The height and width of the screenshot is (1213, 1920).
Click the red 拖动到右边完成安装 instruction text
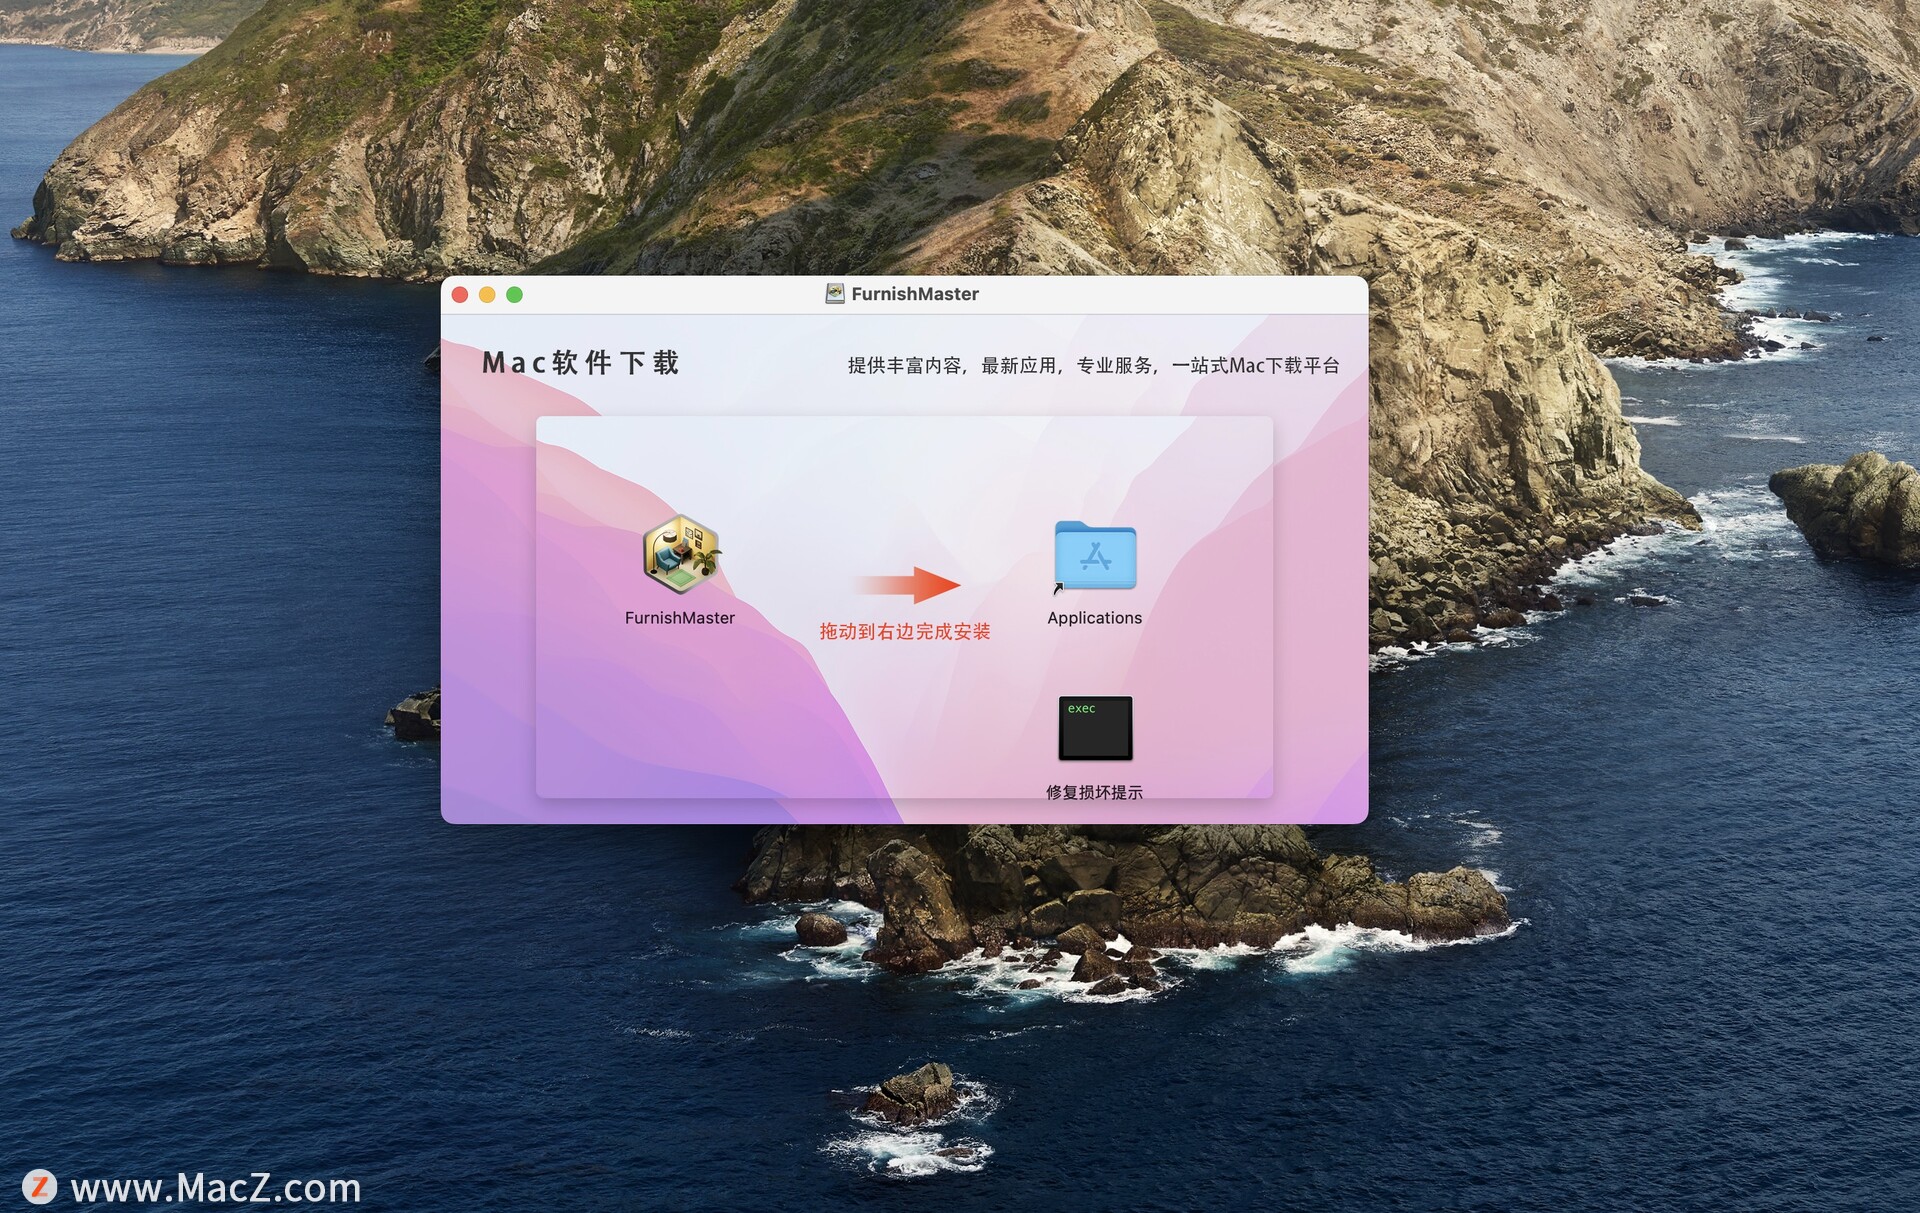[x=904, y=631]
